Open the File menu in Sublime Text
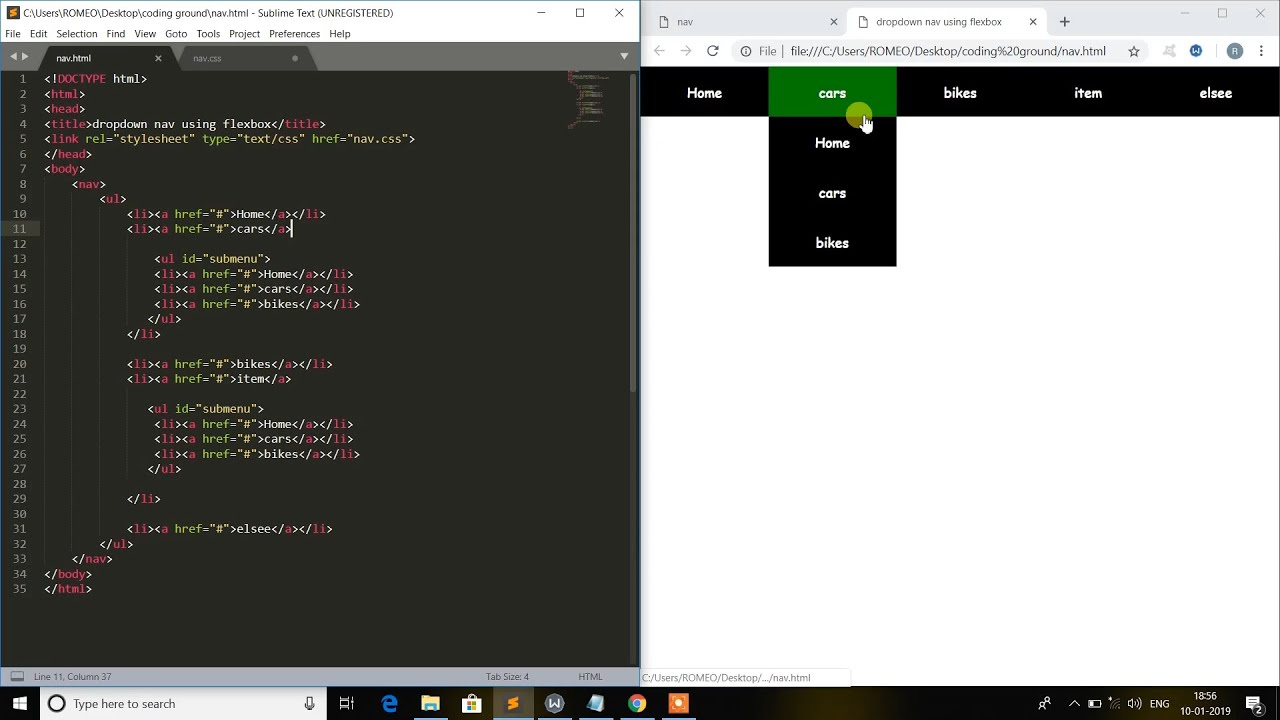This screenshot has height=720, width=1280. [13, 34]
